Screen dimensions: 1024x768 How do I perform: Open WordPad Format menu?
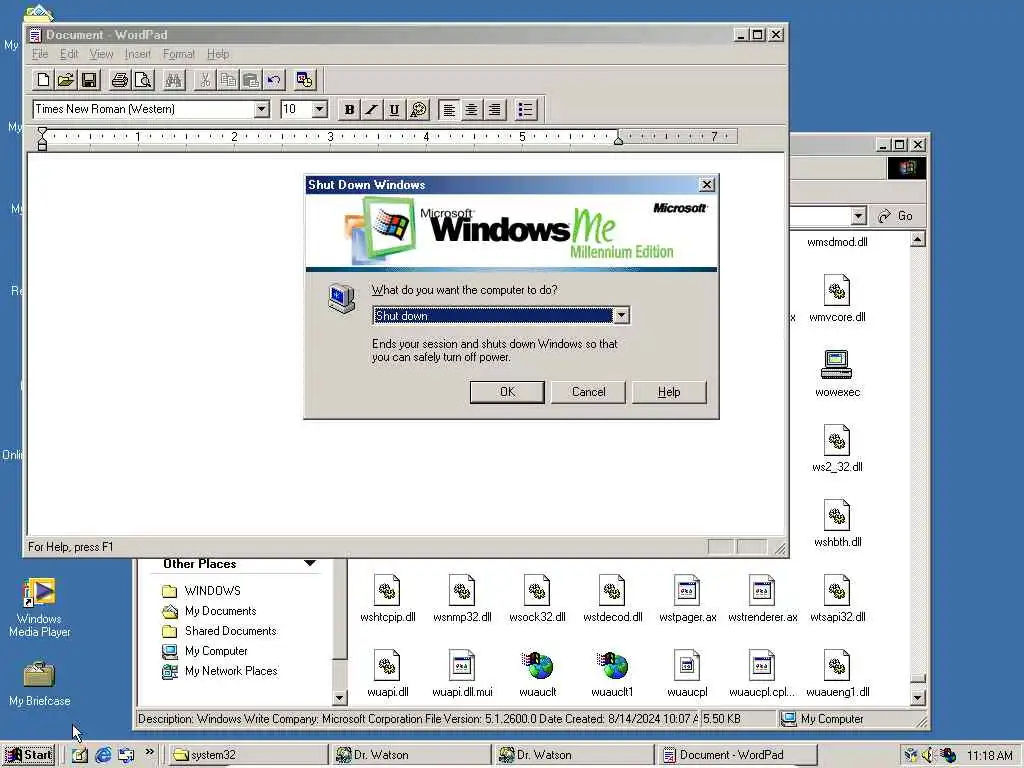pos(179,54)
